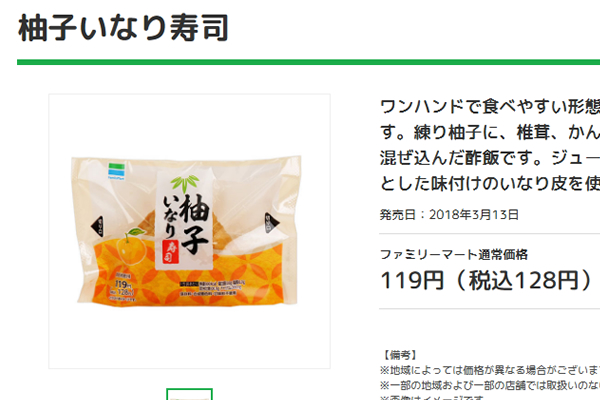
Task: Click the note about stores not carrying item
Action: (x=490, y=385)
